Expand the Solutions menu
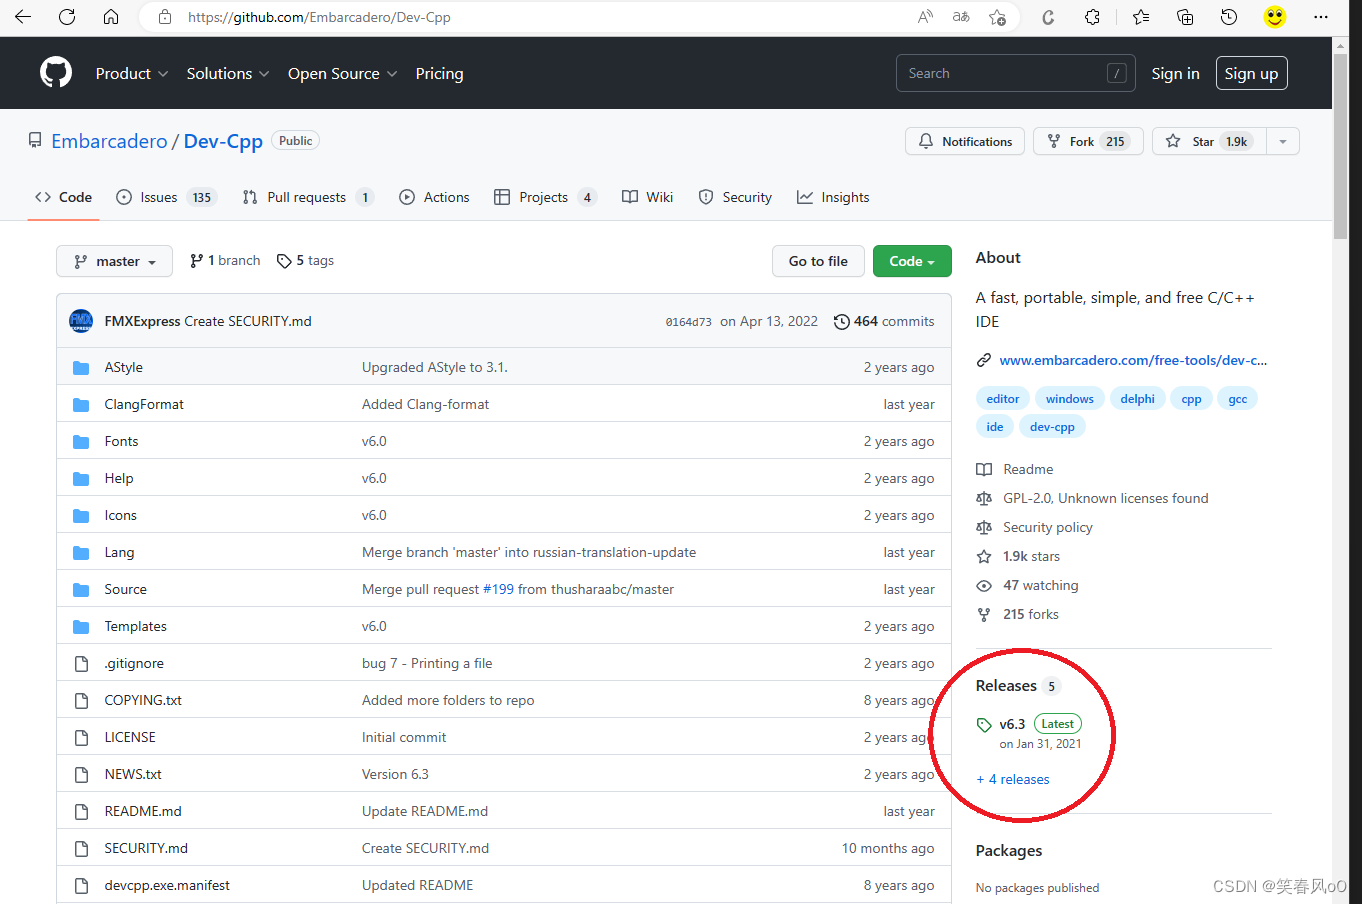 click(x=228, y=73)
